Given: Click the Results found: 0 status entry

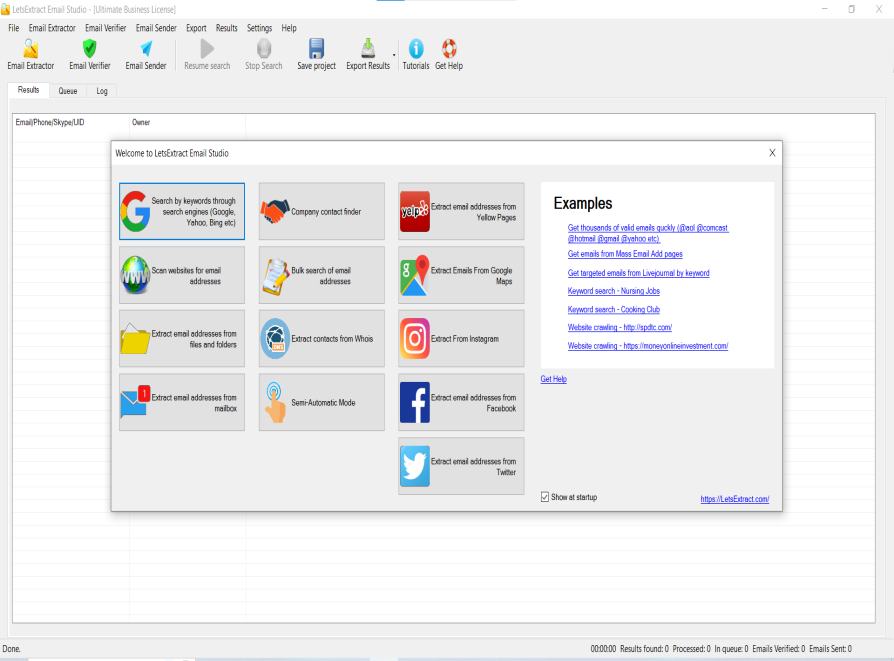Looking at the screenshot, I should point(644,649).
